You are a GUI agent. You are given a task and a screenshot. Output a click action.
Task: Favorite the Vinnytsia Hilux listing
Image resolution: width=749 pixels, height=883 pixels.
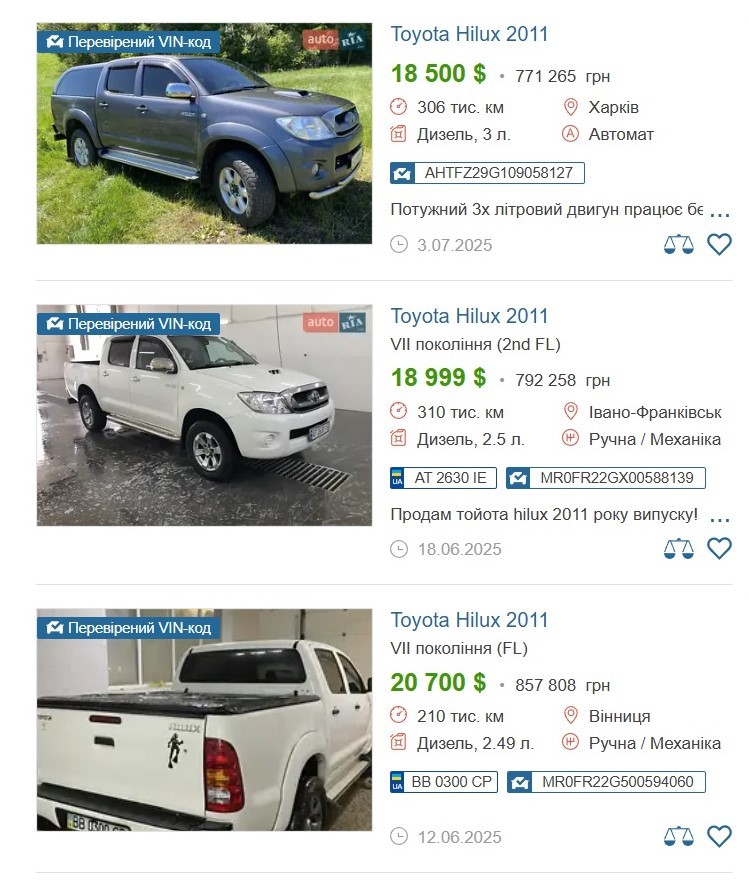[719, 836]
